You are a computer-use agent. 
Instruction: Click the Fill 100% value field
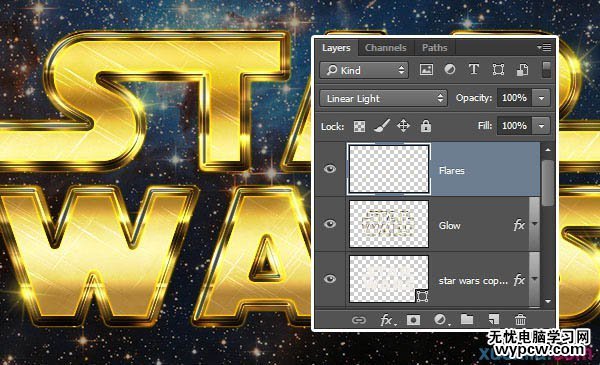point(515,126)
